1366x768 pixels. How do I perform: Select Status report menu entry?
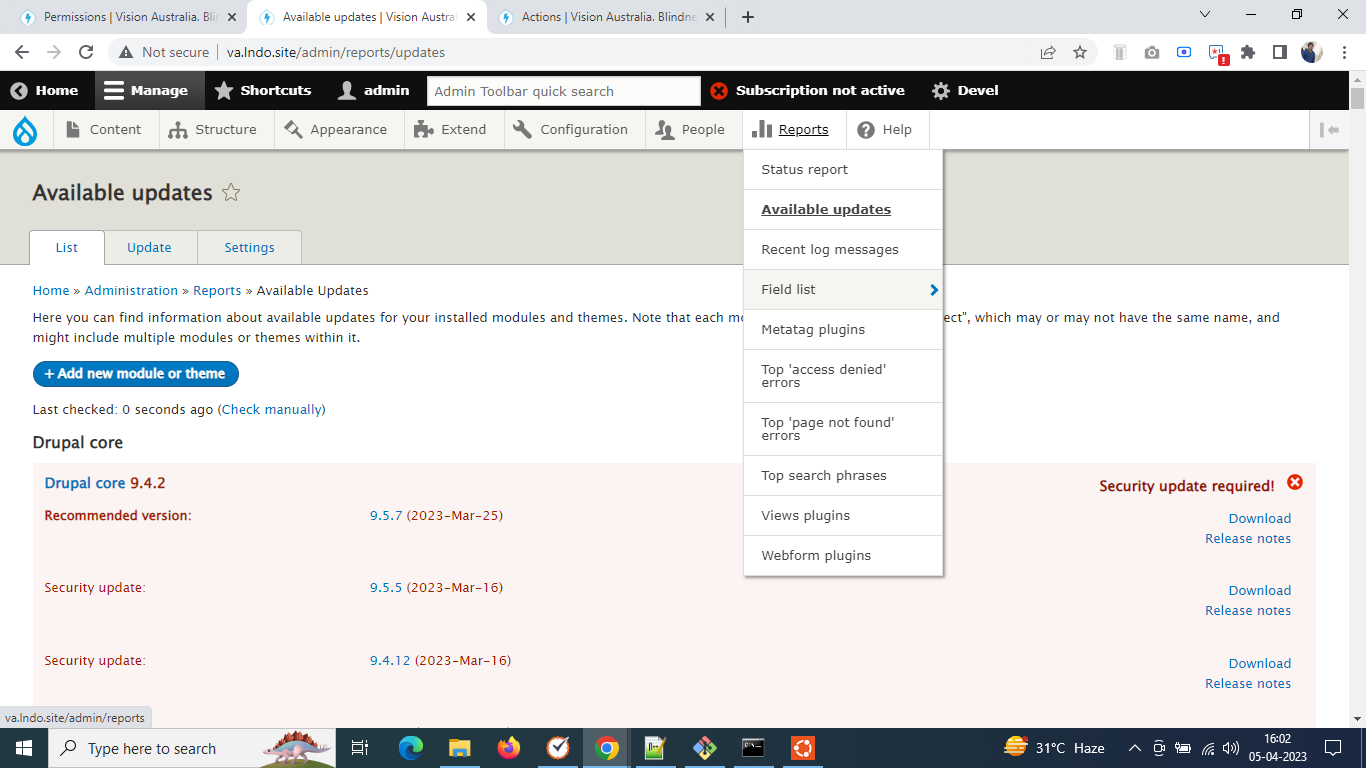click(x=805, y=170)
